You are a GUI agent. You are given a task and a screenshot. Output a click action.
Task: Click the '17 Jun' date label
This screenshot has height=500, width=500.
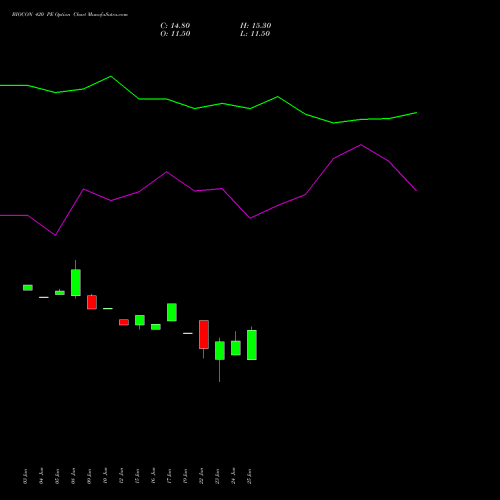[x=169, y=476]
